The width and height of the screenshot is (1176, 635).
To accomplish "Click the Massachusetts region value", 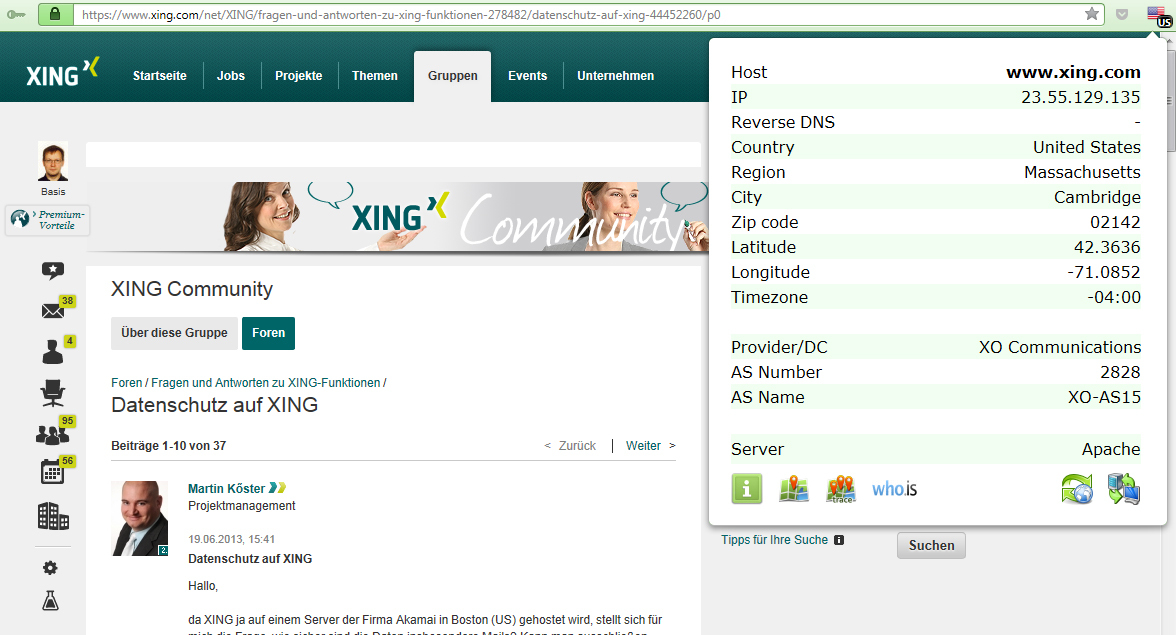I will tap(1082, 172).
